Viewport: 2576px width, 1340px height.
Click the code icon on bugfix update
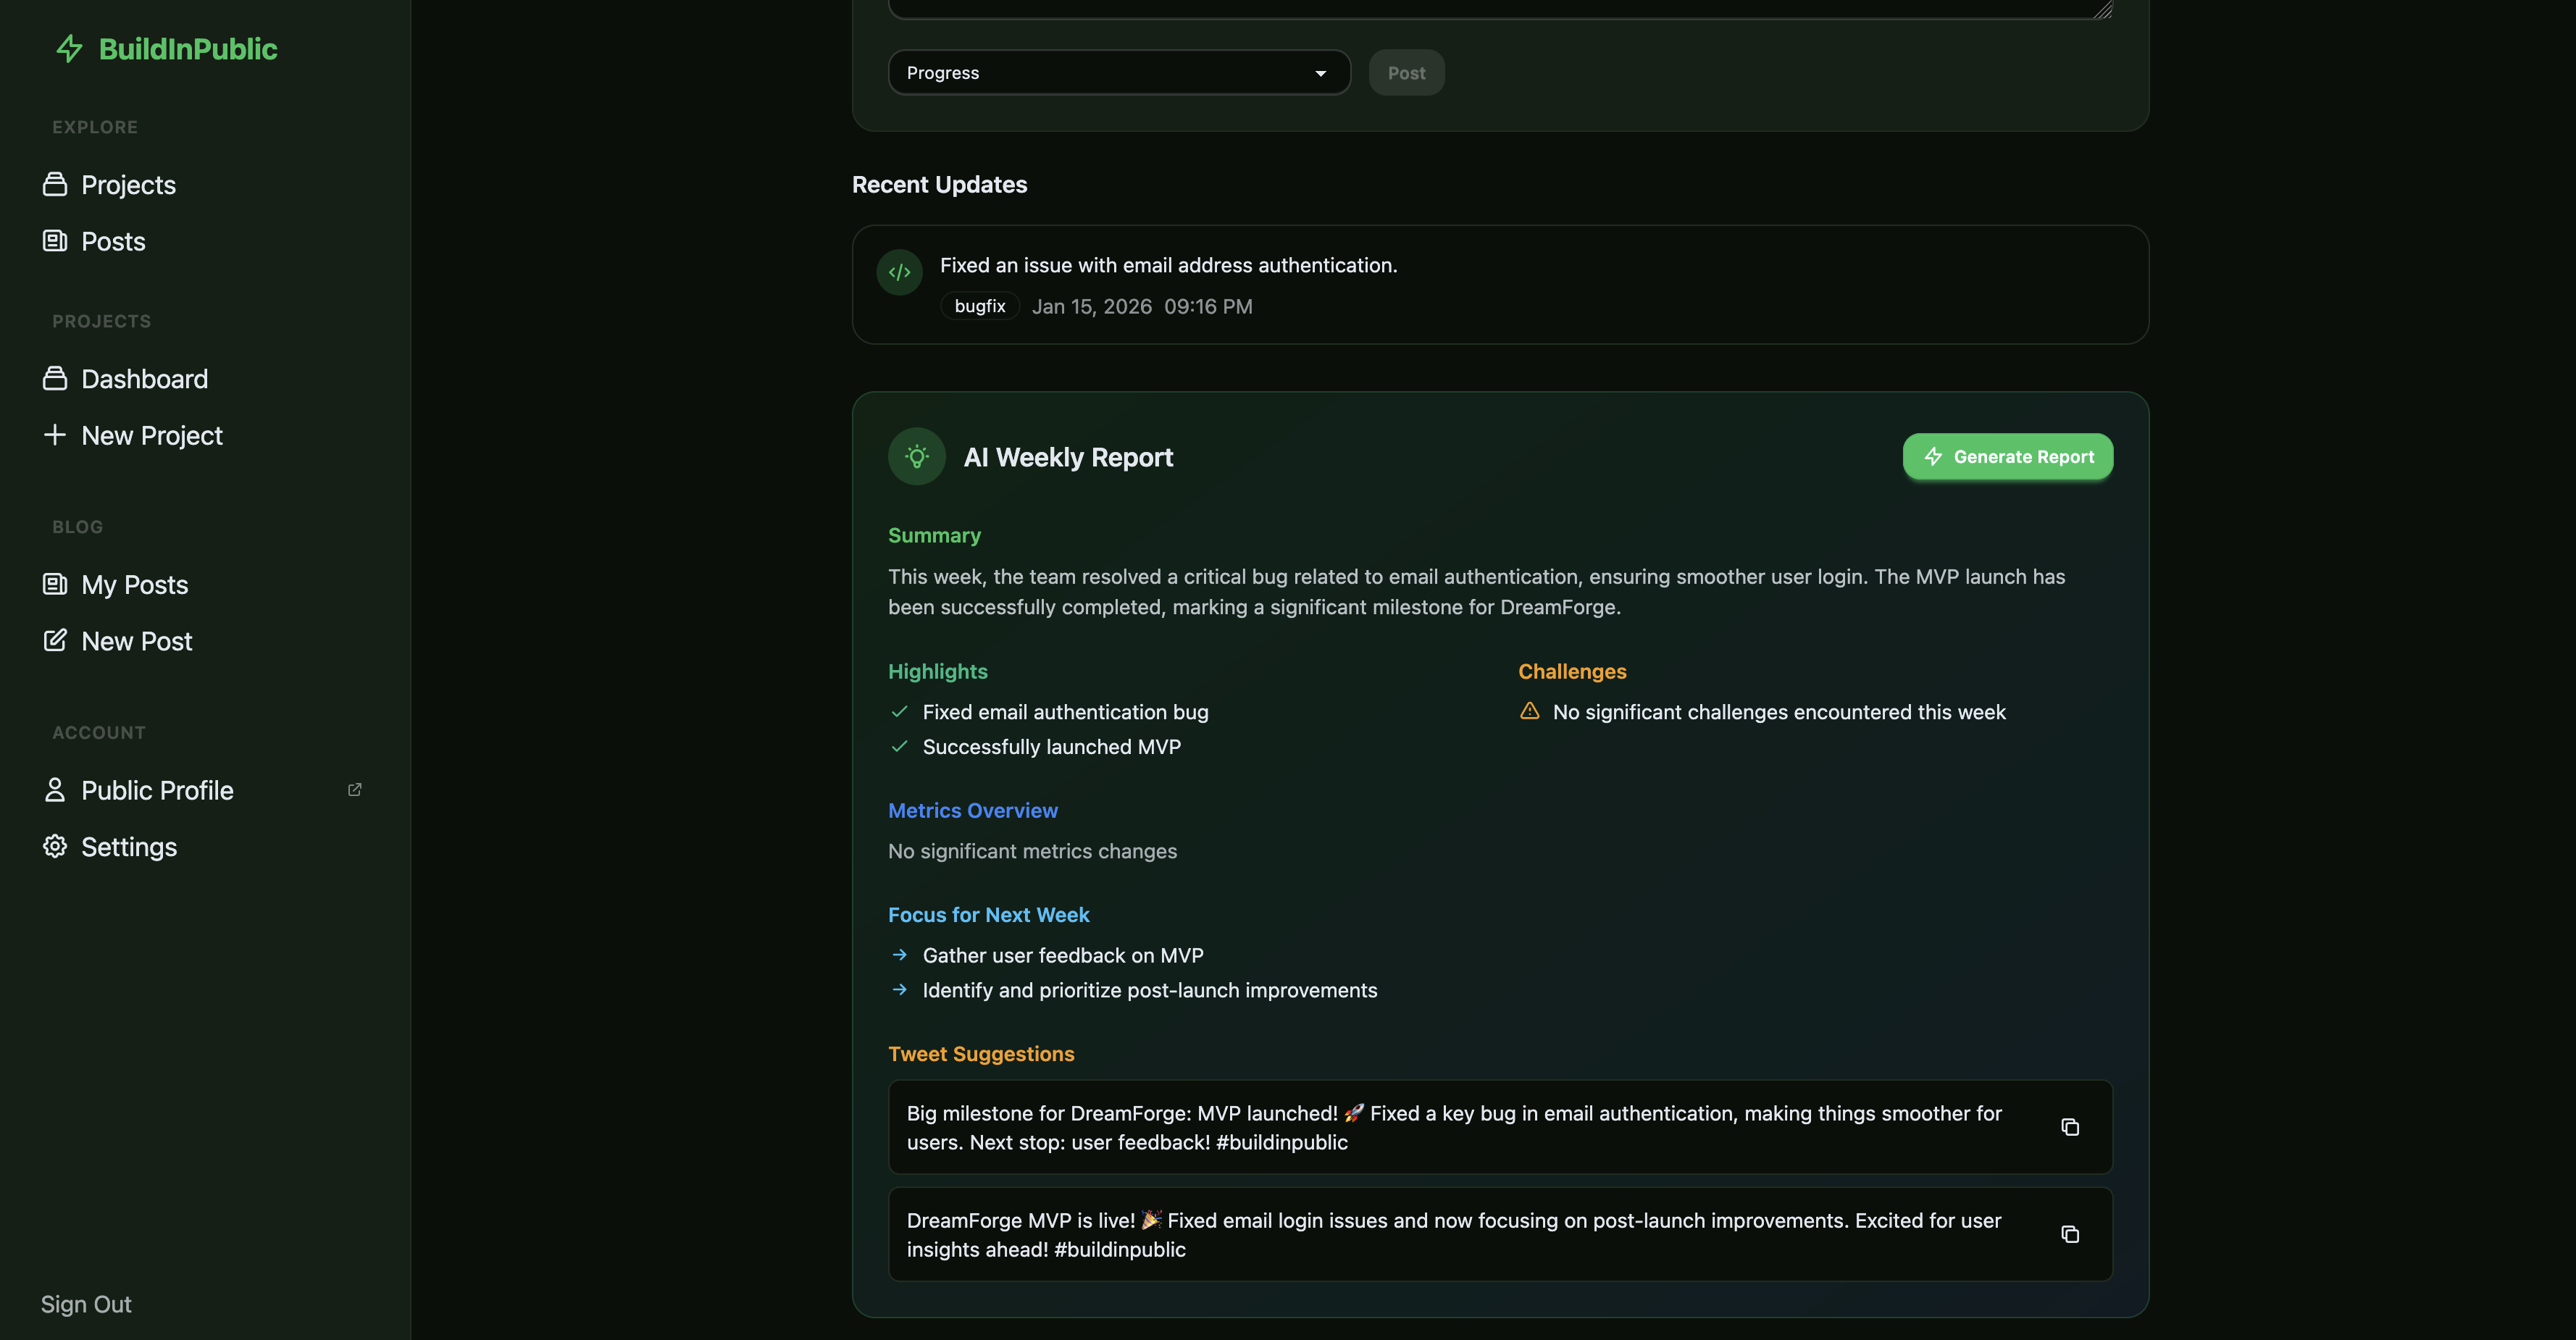point(899,272)
